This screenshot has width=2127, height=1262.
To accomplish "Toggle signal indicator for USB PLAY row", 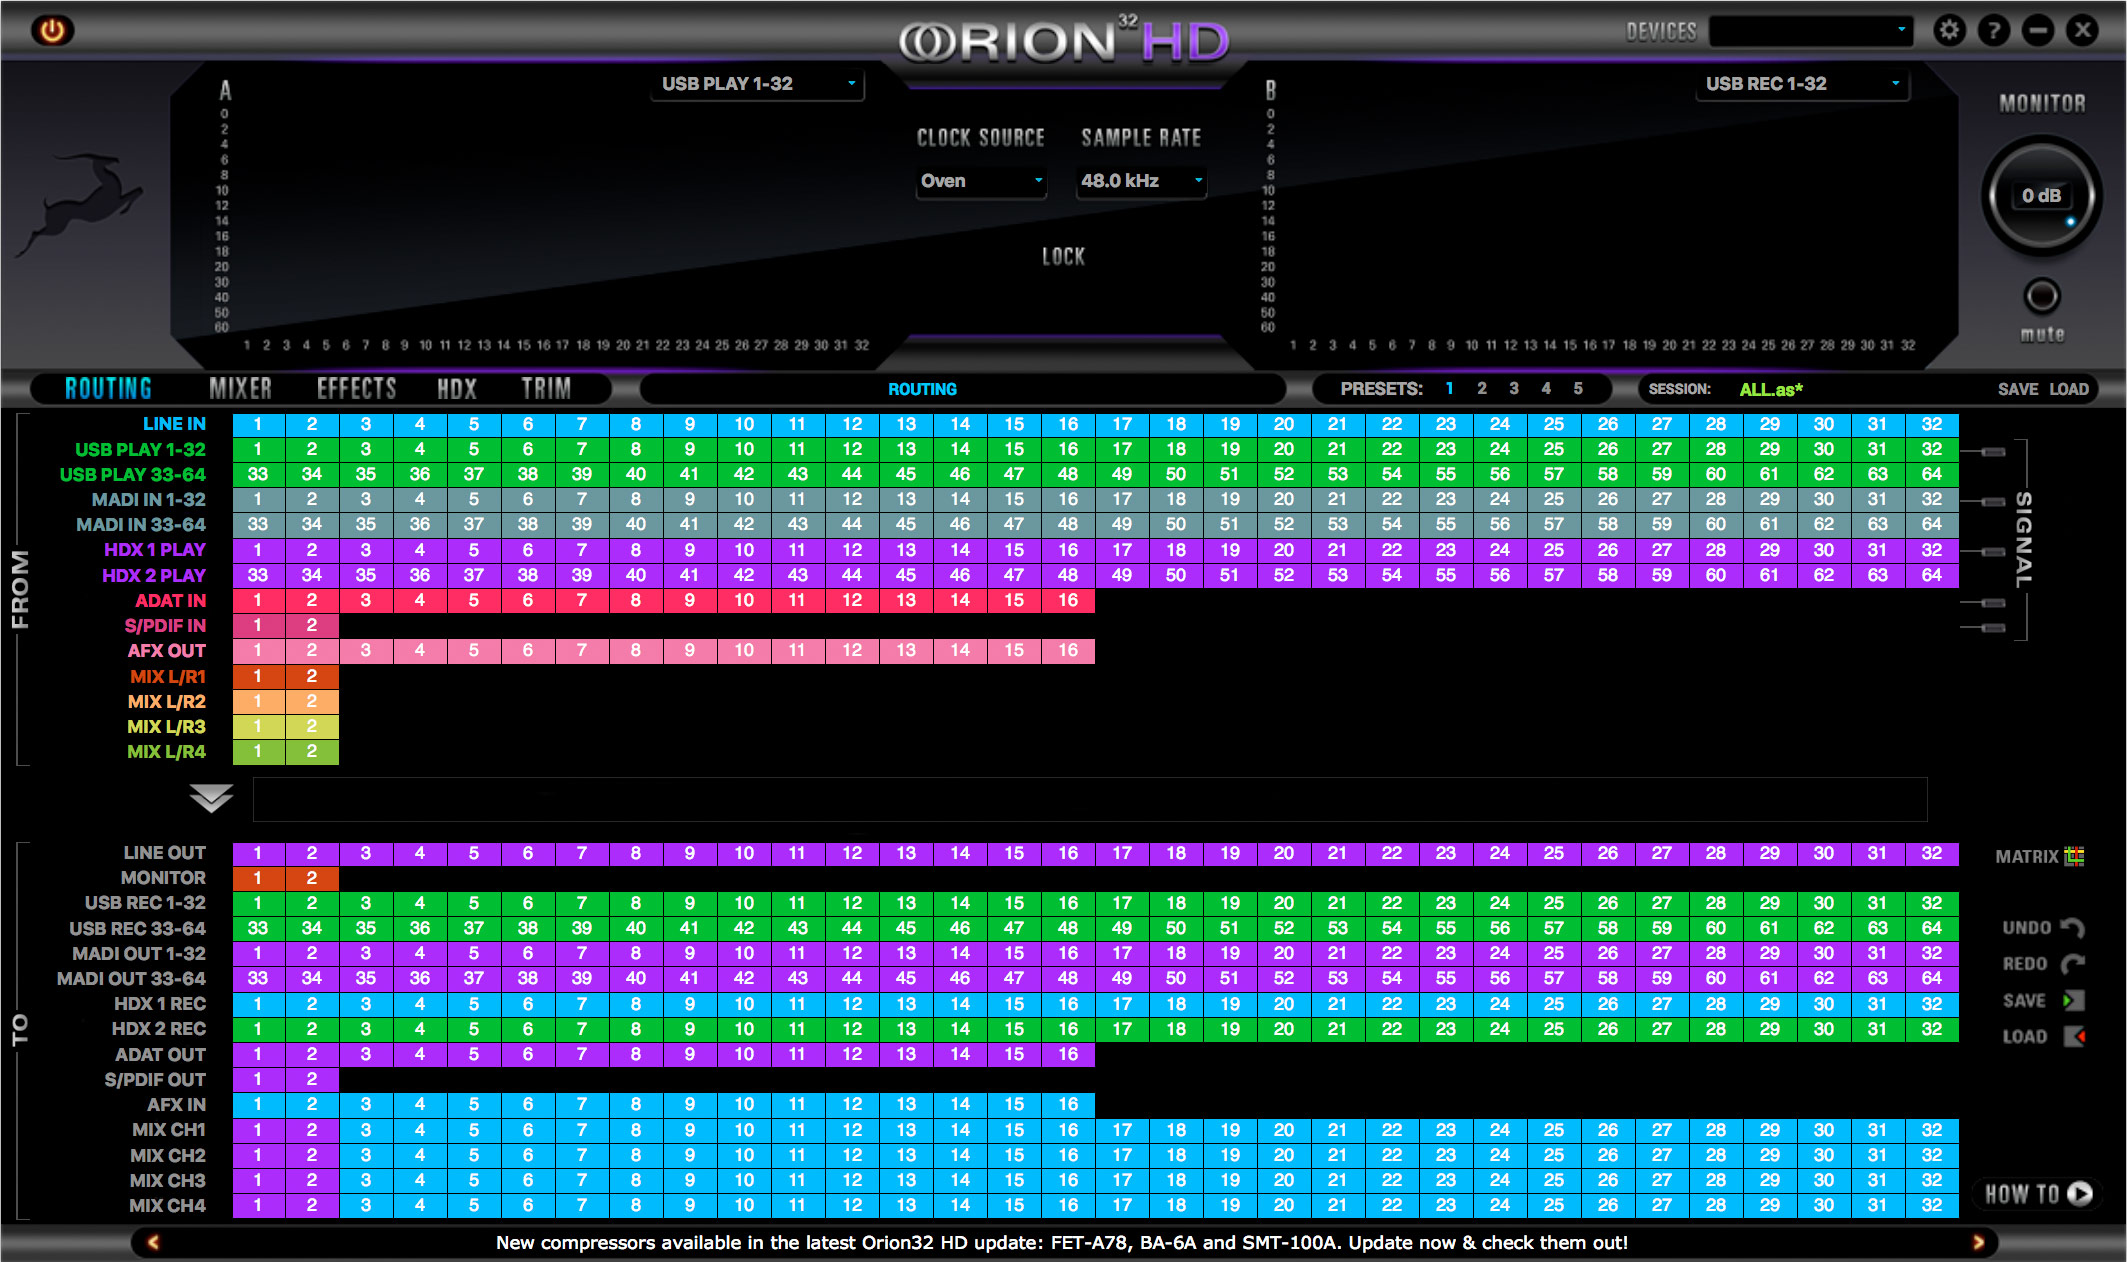I will 1993,452.
